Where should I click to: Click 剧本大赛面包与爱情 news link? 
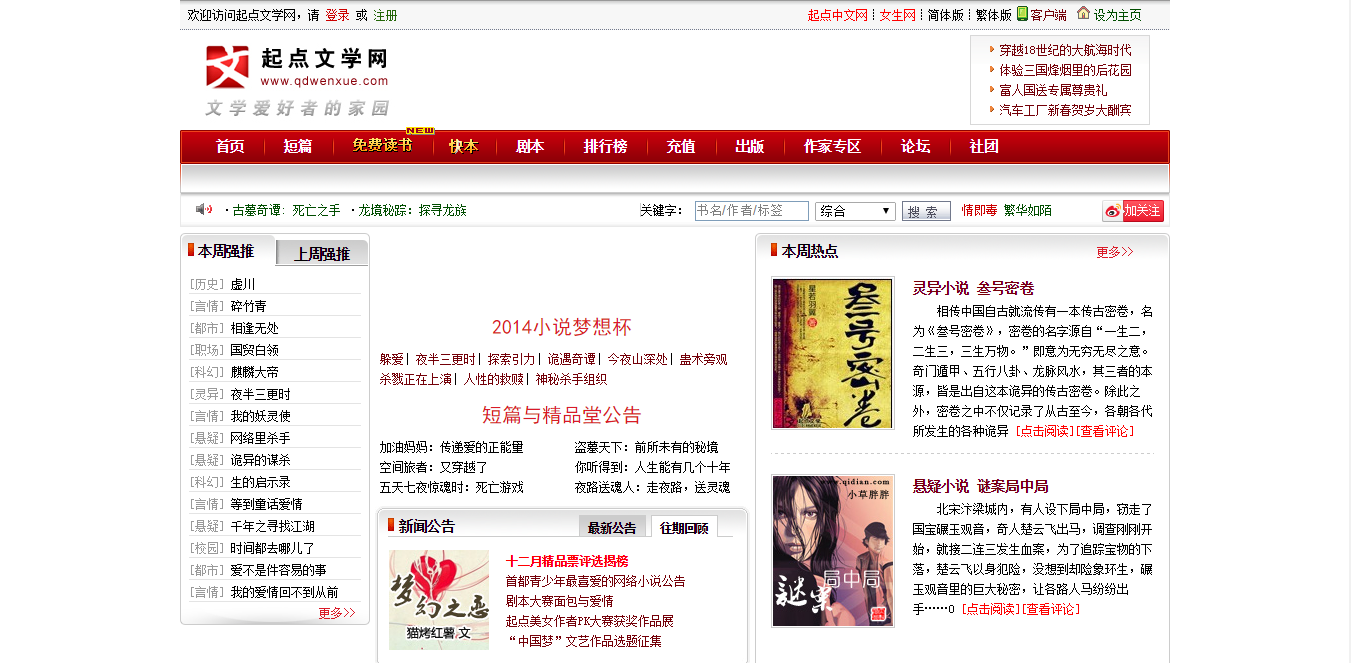click(559, 601)
